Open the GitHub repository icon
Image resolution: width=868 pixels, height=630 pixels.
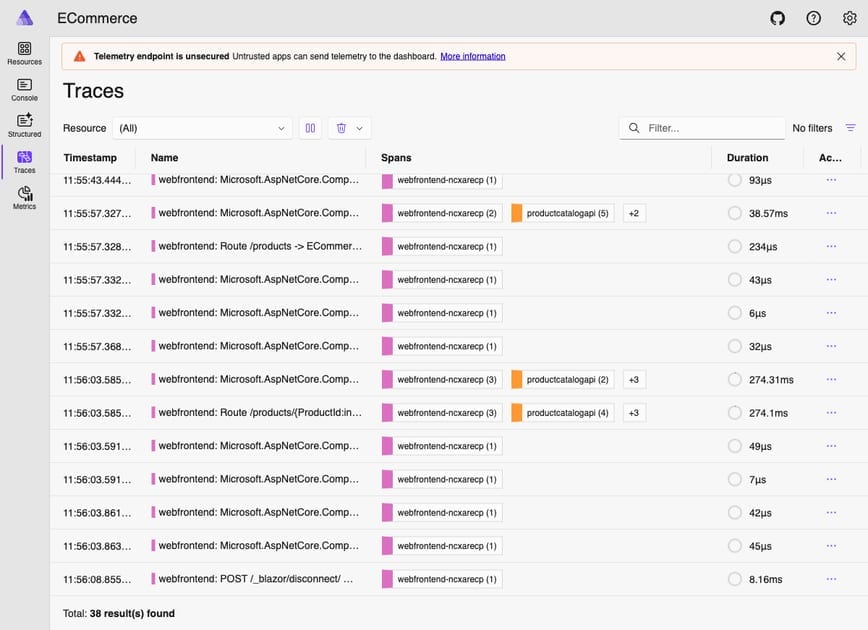pyautogui.click(x=777, y=18)
